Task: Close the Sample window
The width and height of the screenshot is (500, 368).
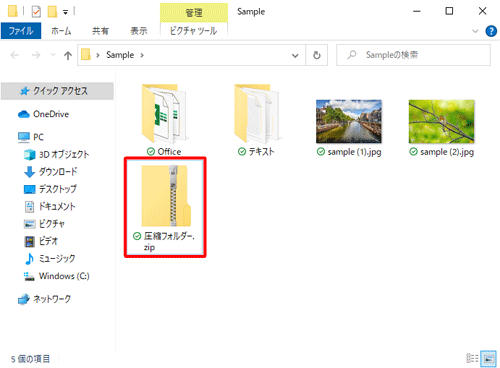Action: (482, 11)
